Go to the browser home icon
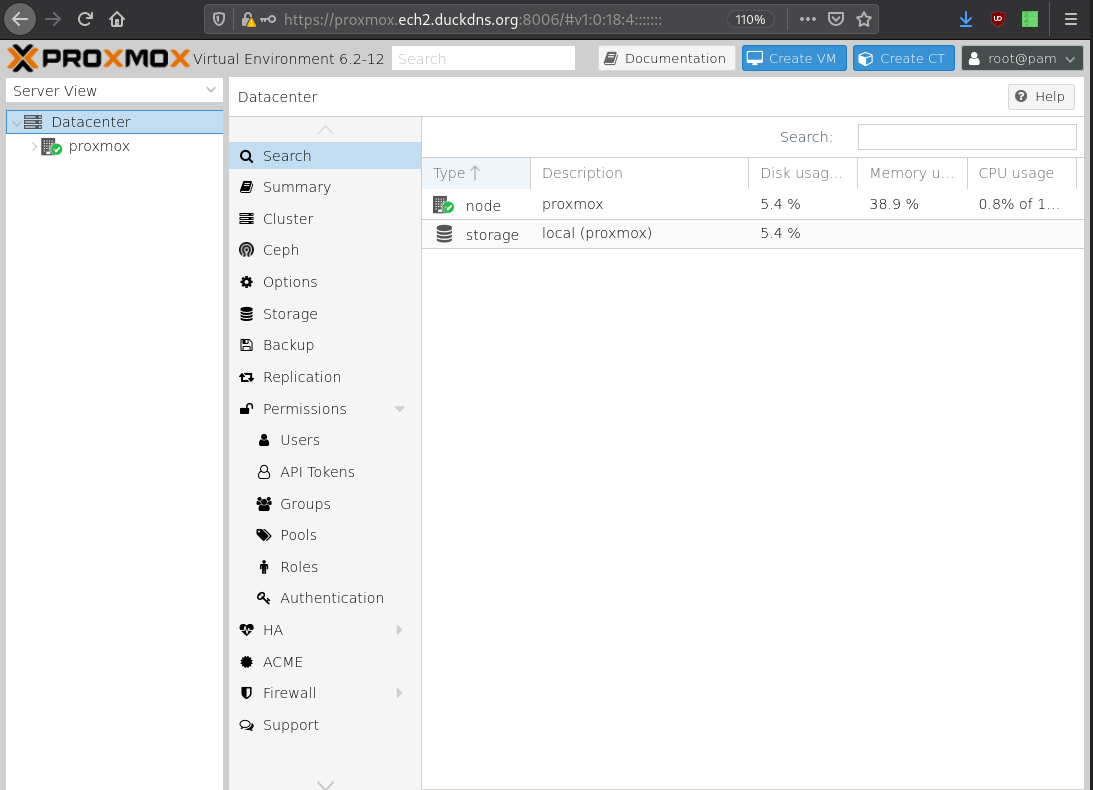Viewport: 1093px width, 790px height. [x=117, y=19]
